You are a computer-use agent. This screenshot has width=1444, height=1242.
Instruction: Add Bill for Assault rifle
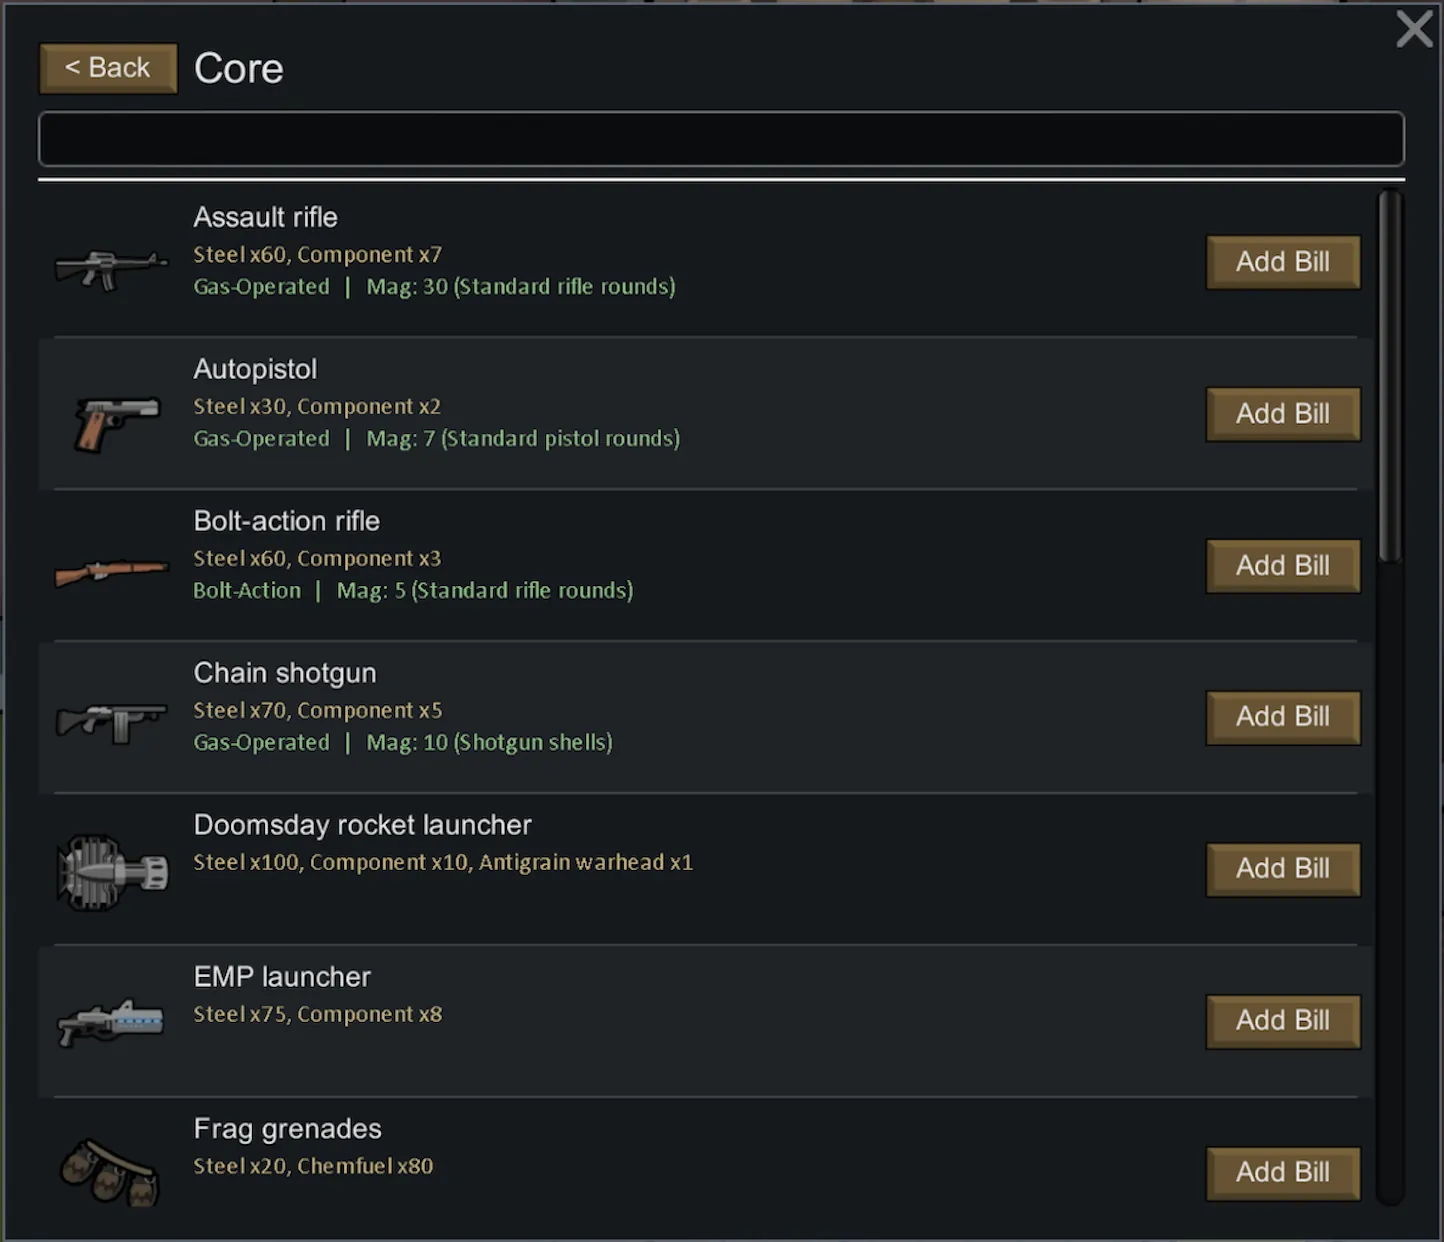pyautogui.click(x=1282, y=262)
